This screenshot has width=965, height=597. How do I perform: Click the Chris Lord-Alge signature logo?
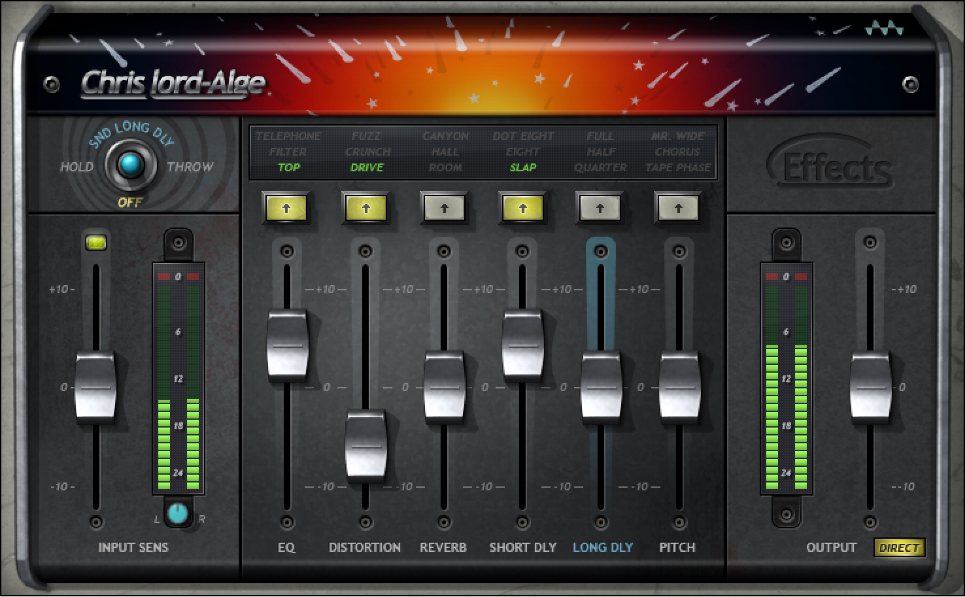173,83
